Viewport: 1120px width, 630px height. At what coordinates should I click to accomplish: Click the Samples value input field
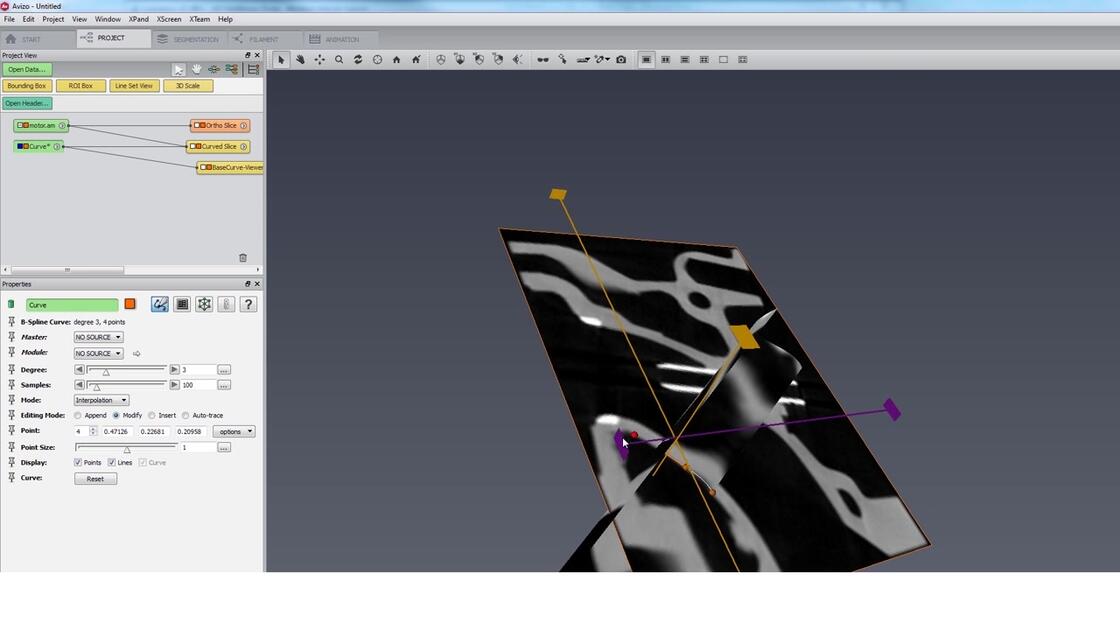198,386
